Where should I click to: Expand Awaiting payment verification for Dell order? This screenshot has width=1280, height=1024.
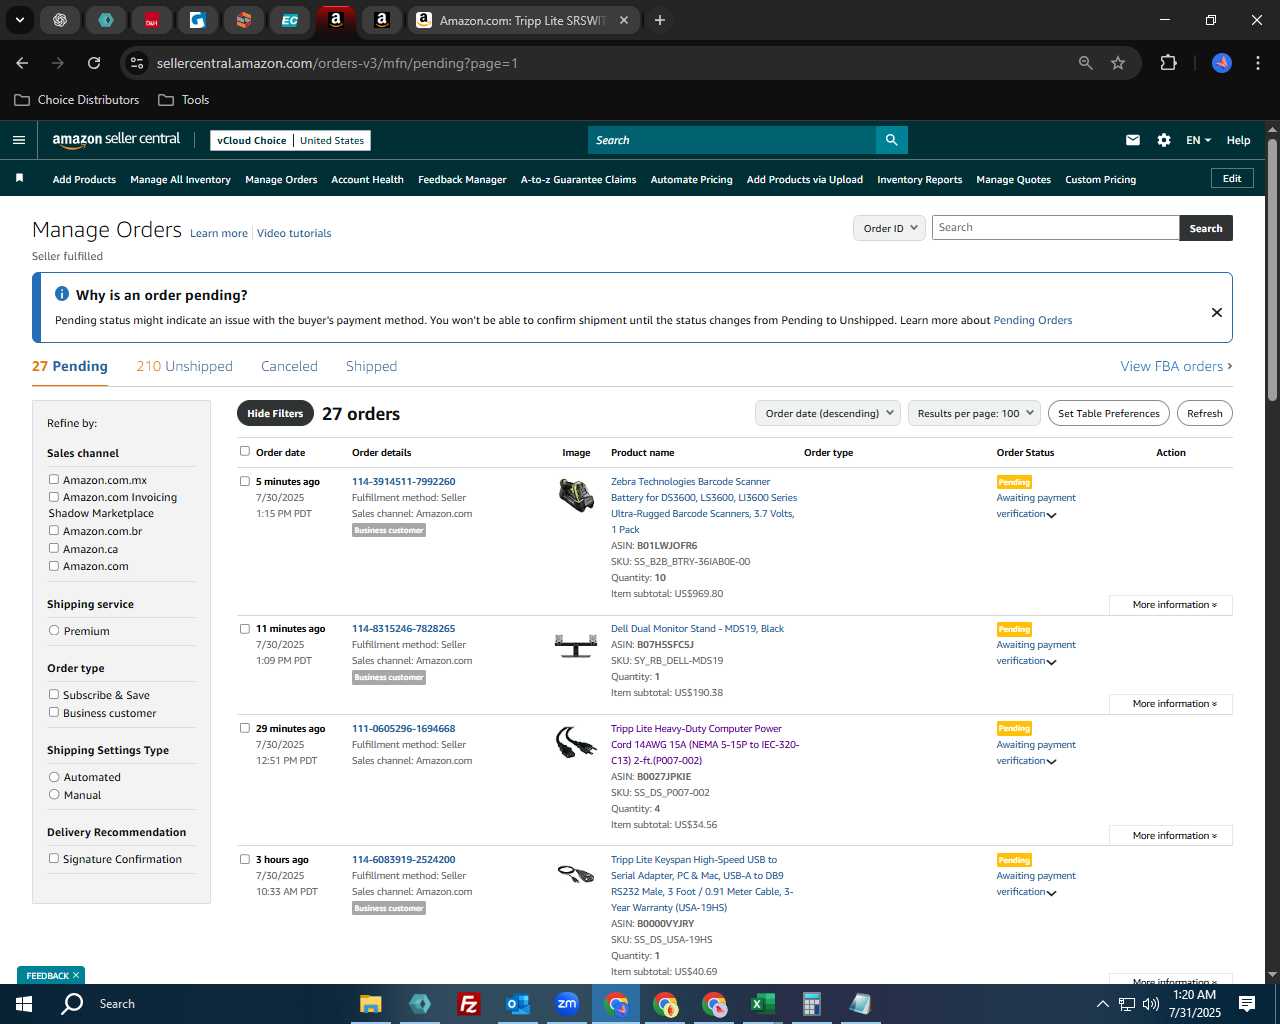tap(1036, 653)
